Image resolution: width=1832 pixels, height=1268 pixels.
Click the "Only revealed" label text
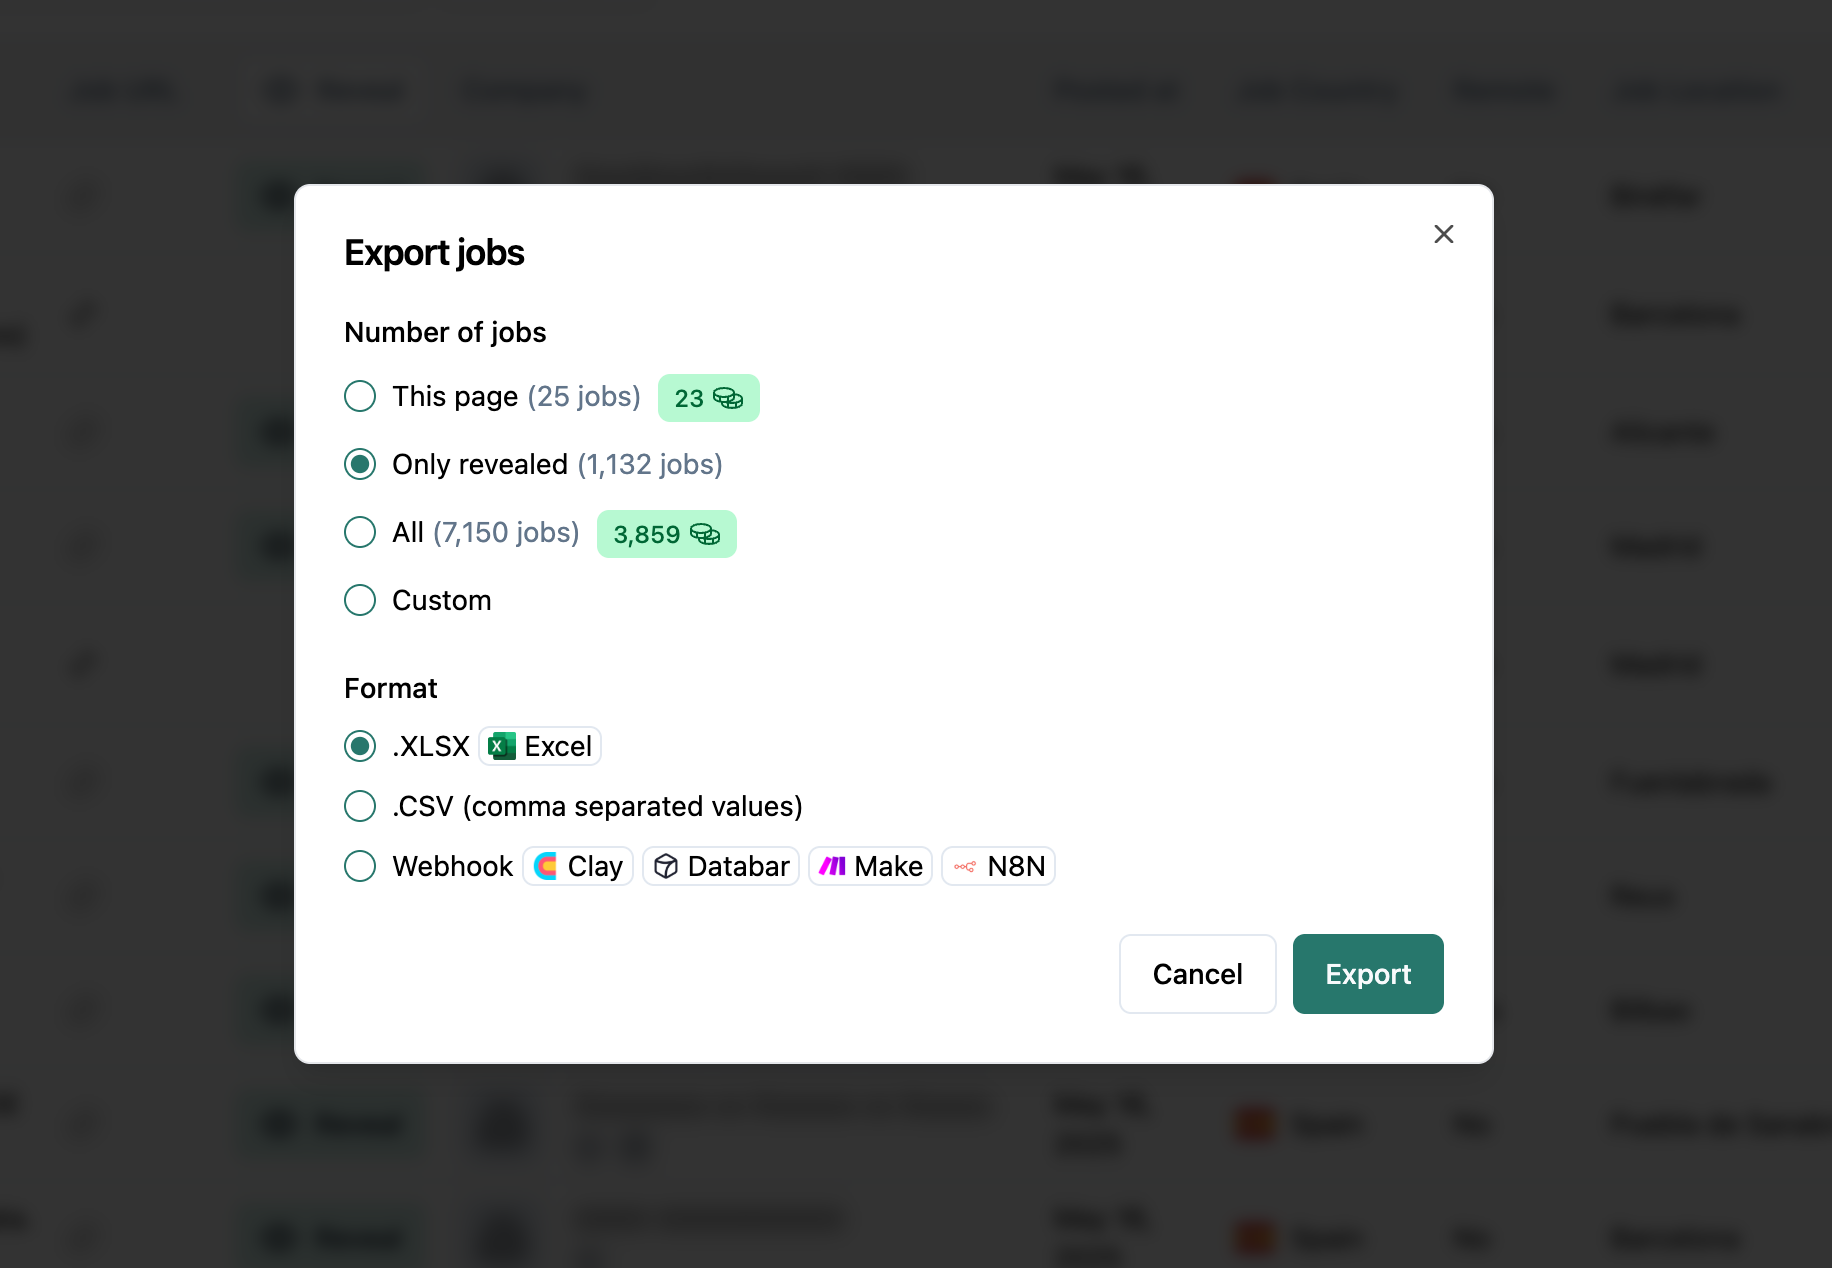click(480, 465)
